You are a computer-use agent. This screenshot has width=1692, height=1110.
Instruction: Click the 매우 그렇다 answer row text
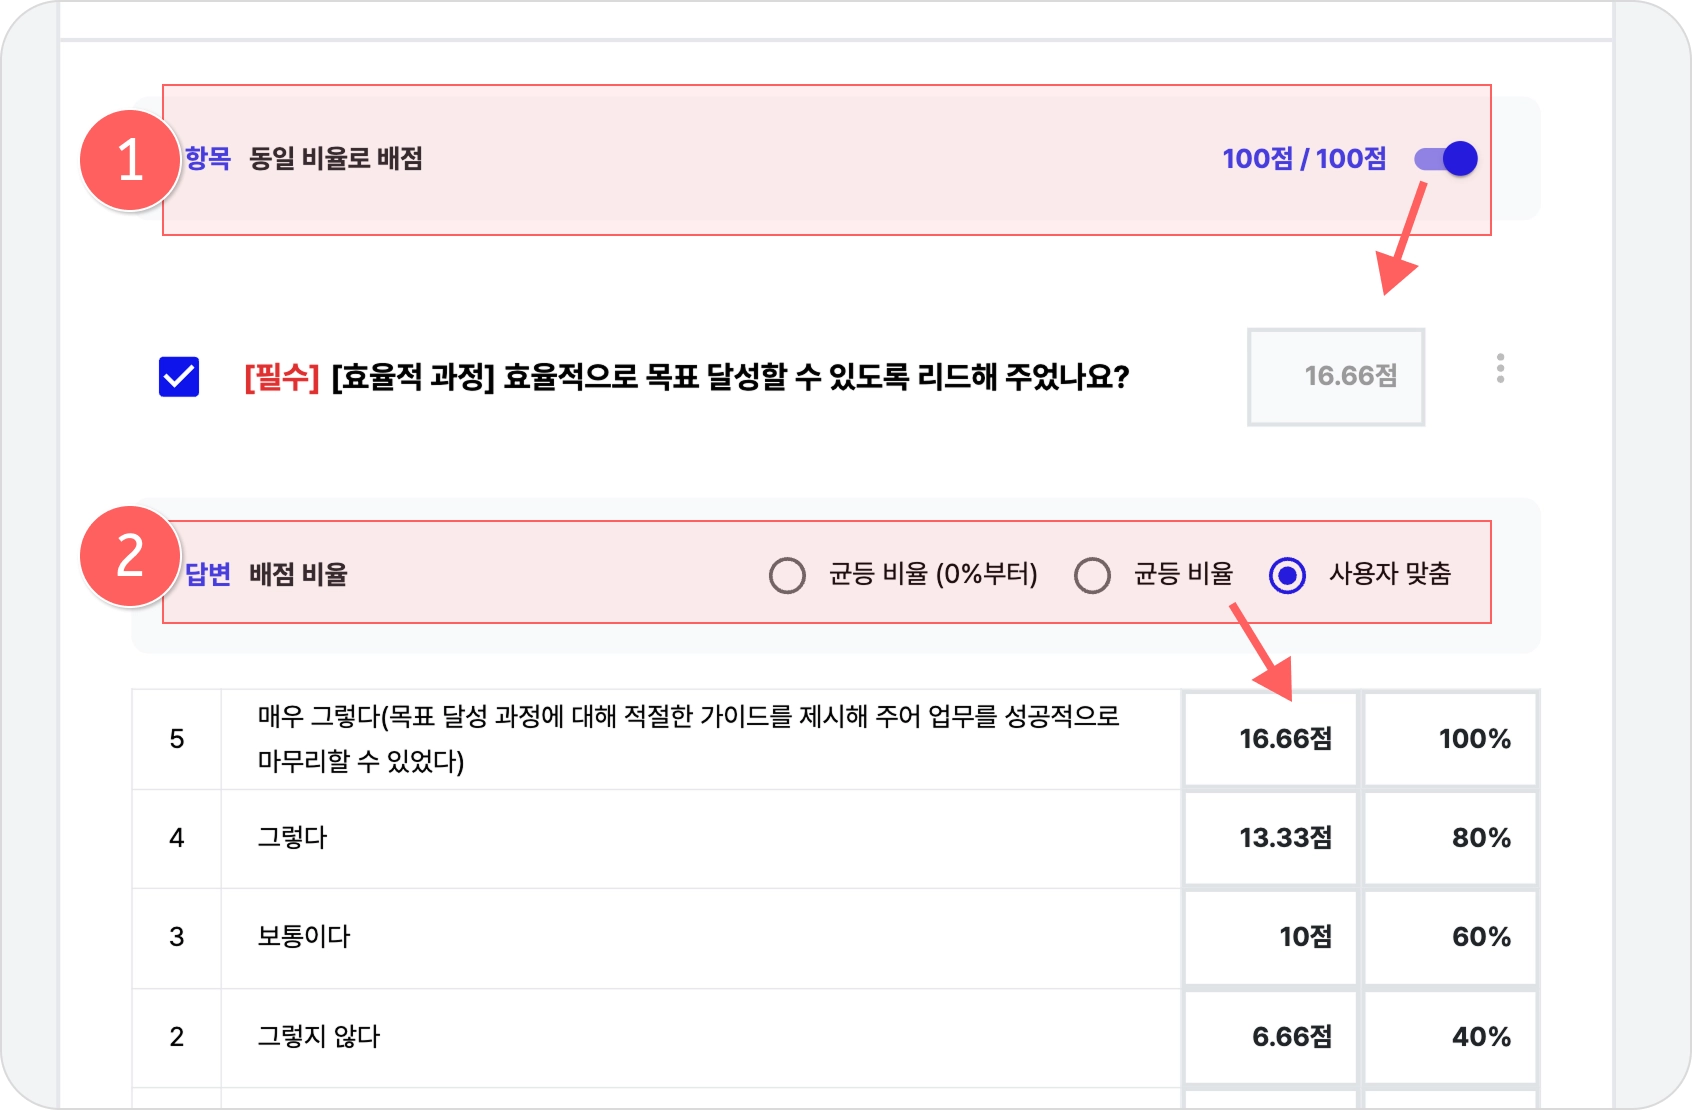click(x=688, y=739)
